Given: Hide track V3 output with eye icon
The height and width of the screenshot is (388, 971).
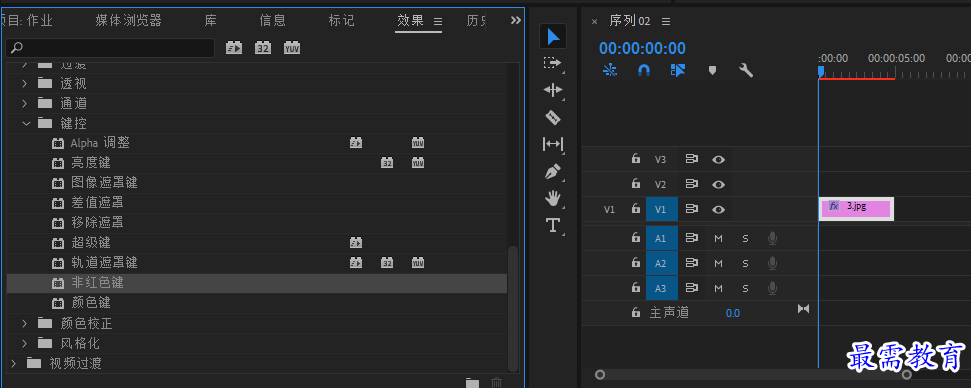Looking at the screenshot, I should point(718,159).
